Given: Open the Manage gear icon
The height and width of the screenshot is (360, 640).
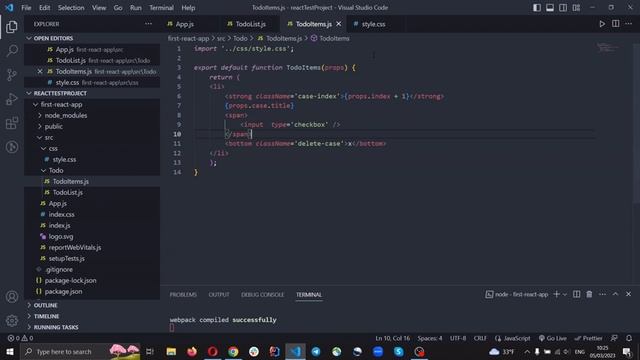Looking at the screenshot, I should coord(12,321).
